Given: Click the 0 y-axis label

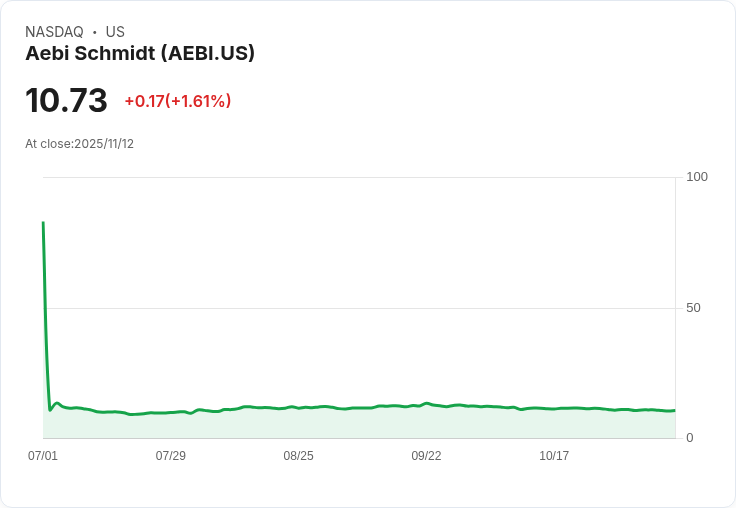Looking at the screenshot, I should click(x=690, y=438).
